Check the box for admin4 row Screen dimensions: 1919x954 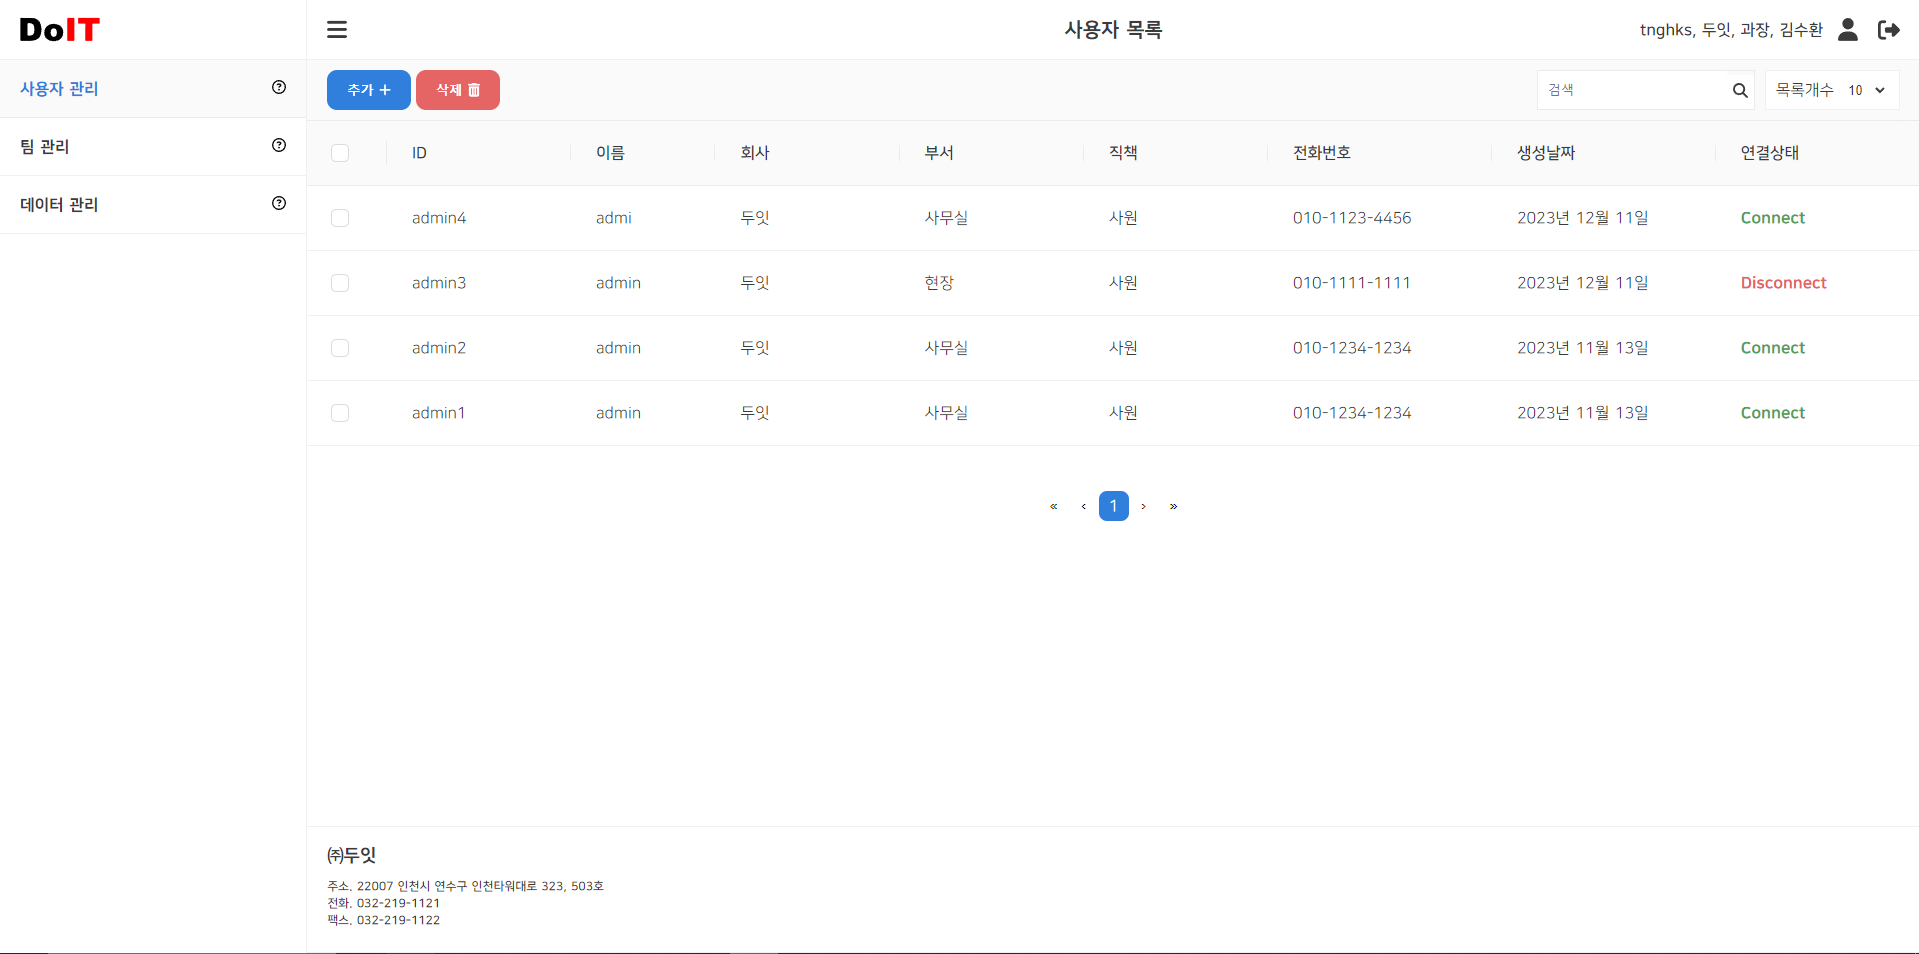pos(340,218)
